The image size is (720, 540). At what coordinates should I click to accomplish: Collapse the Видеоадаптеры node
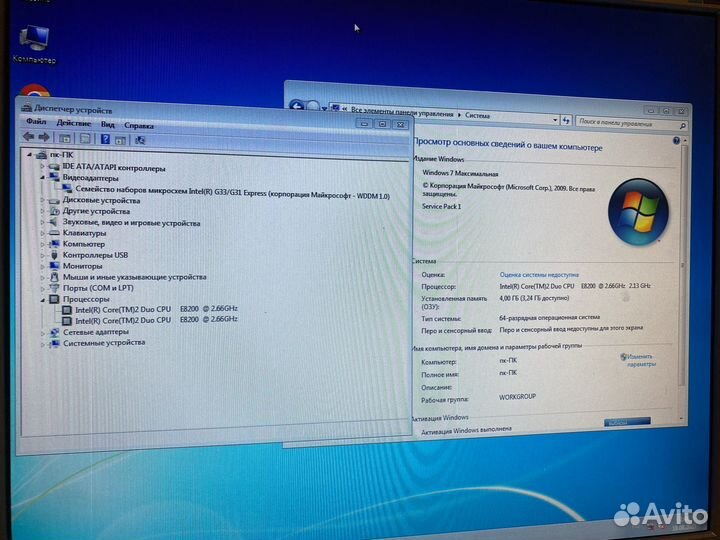pos(42,177)
